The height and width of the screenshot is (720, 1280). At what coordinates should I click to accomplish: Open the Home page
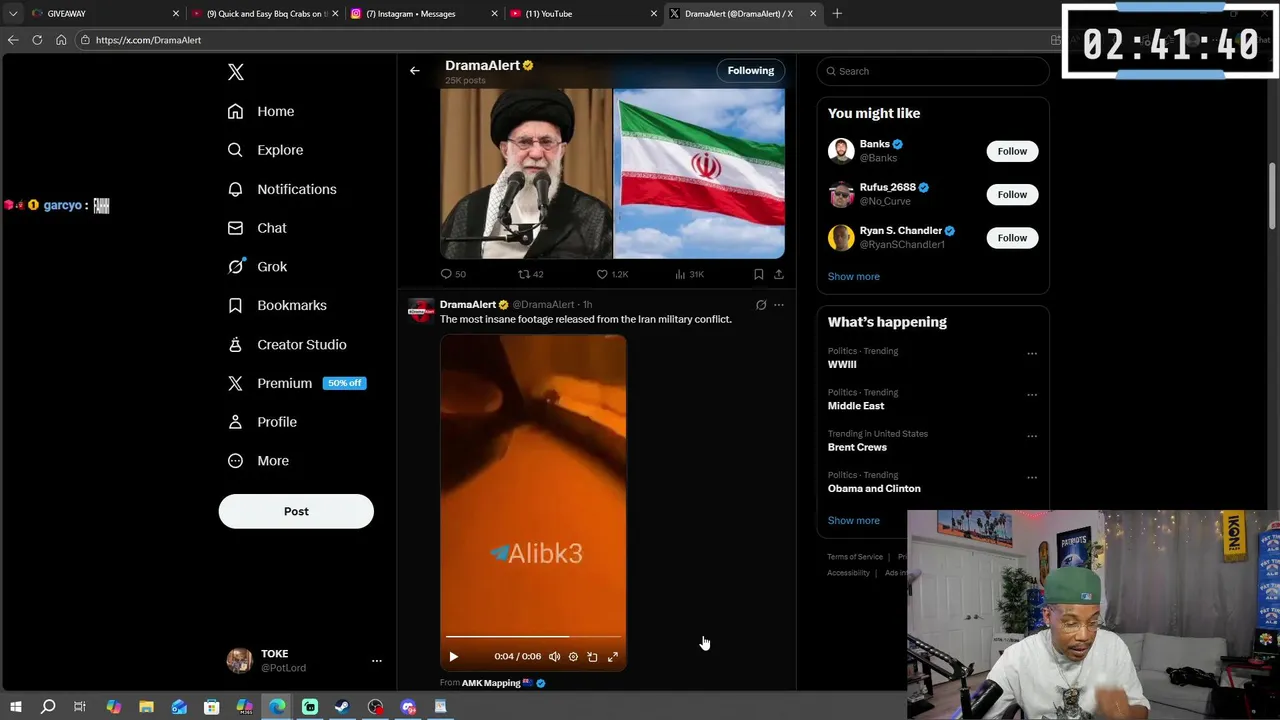coord(261,111)
